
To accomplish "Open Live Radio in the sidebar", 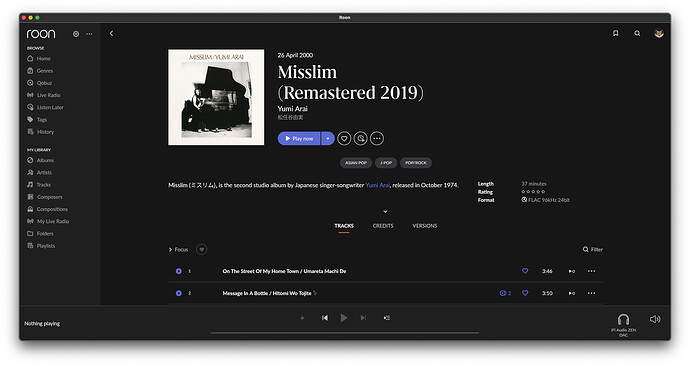I will [x=43, y=95].
